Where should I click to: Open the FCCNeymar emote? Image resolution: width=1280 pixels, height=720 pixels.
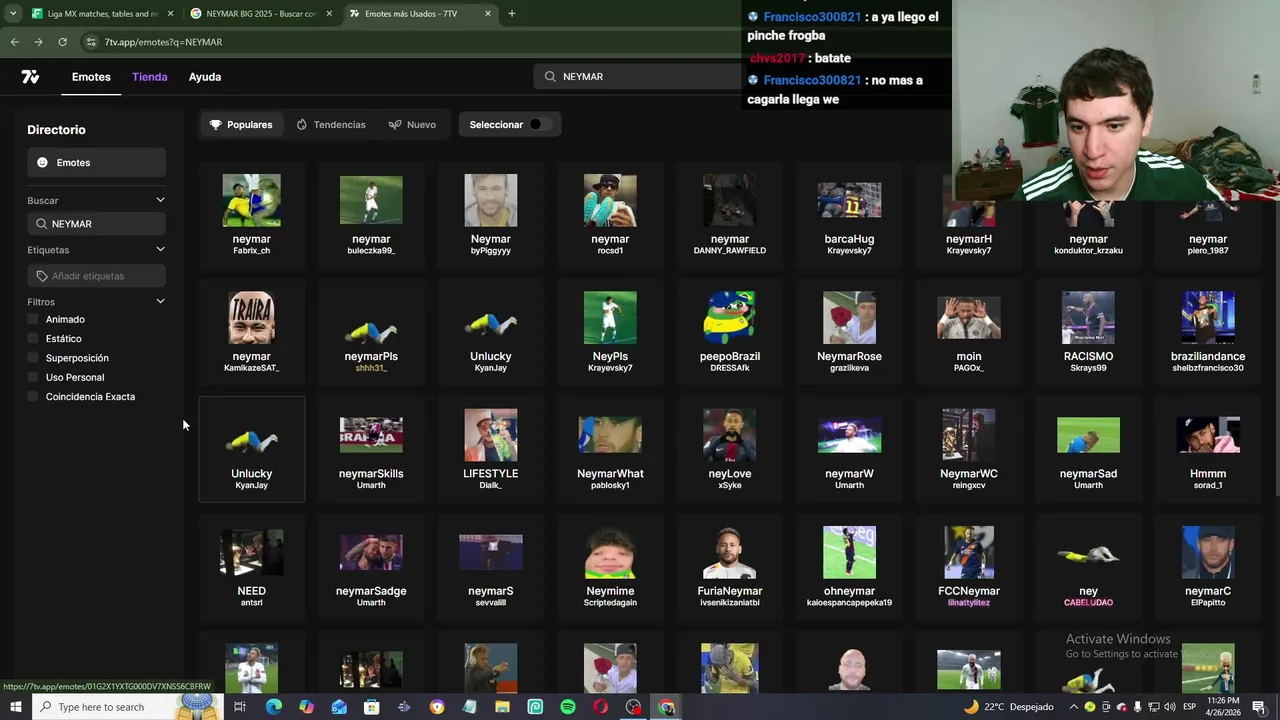[x=969, y=565]
